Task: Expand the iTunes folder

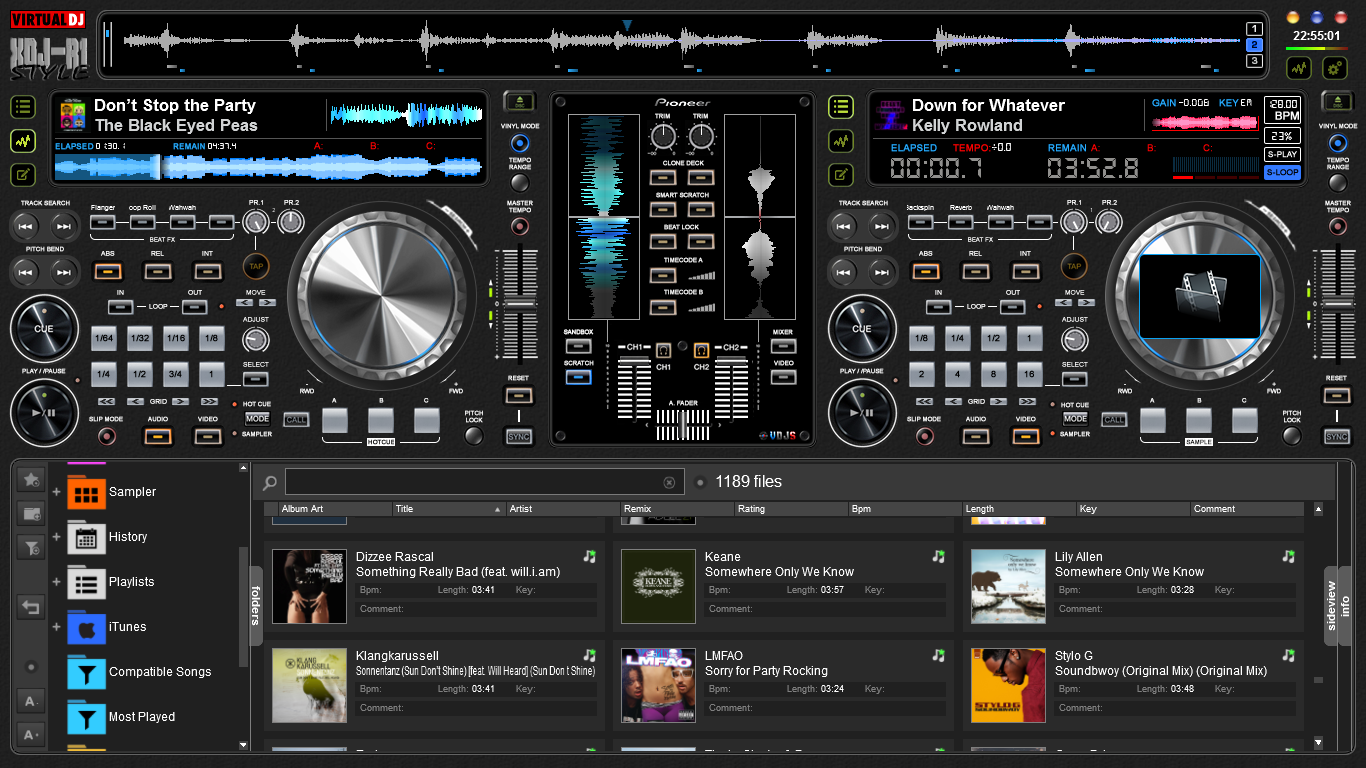Action: [x=56, y=627]
